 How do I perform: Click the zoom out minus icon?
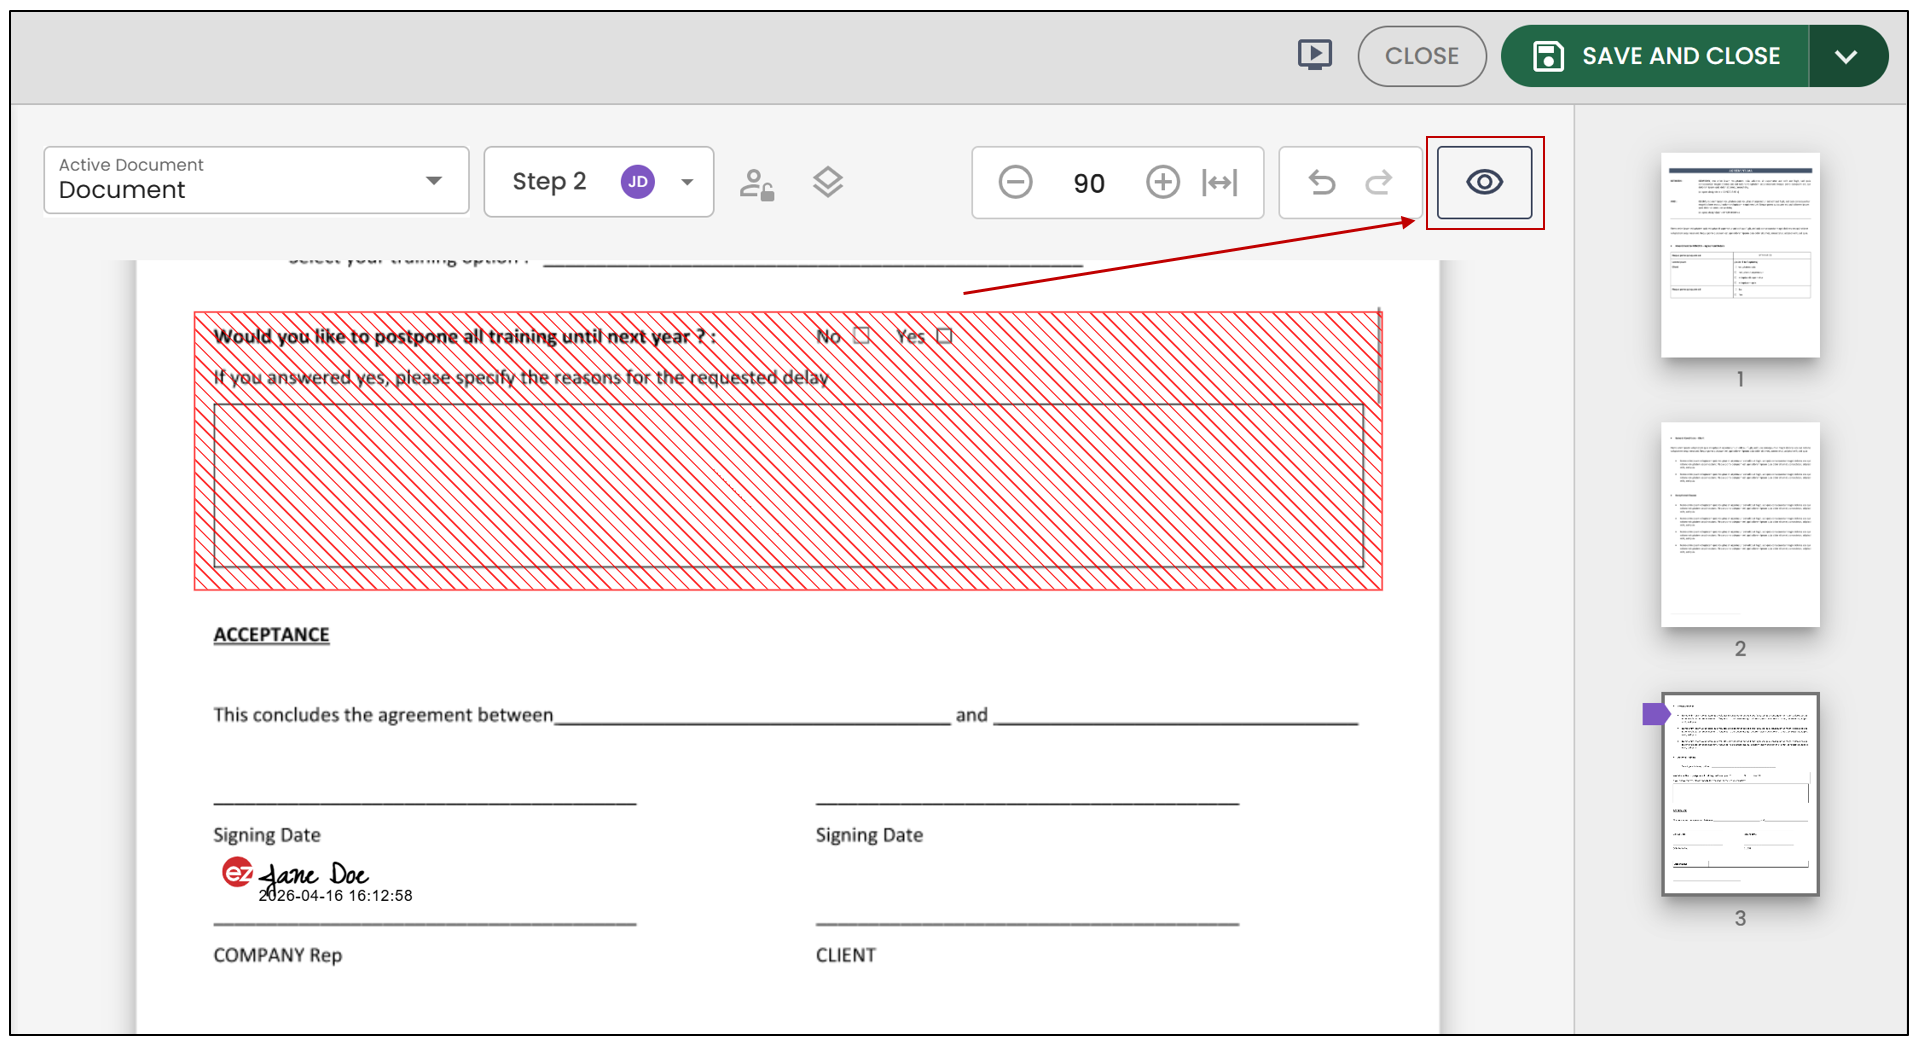1015,182
